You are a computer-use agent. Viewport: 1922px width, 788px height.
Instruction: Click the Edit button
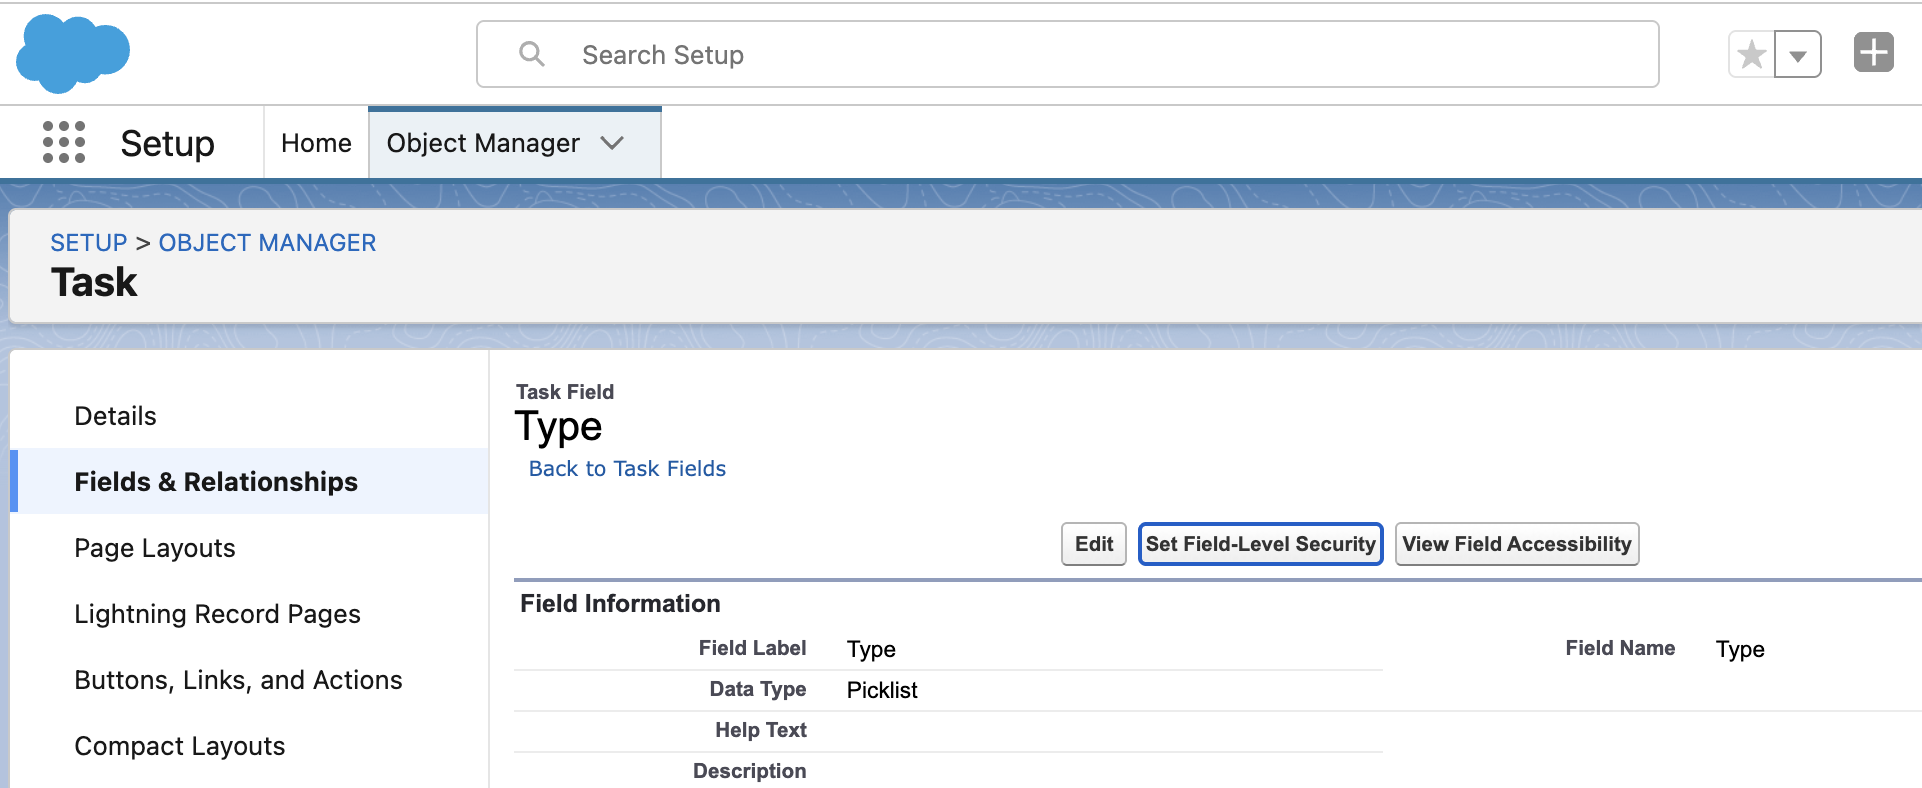point(1094,544)
